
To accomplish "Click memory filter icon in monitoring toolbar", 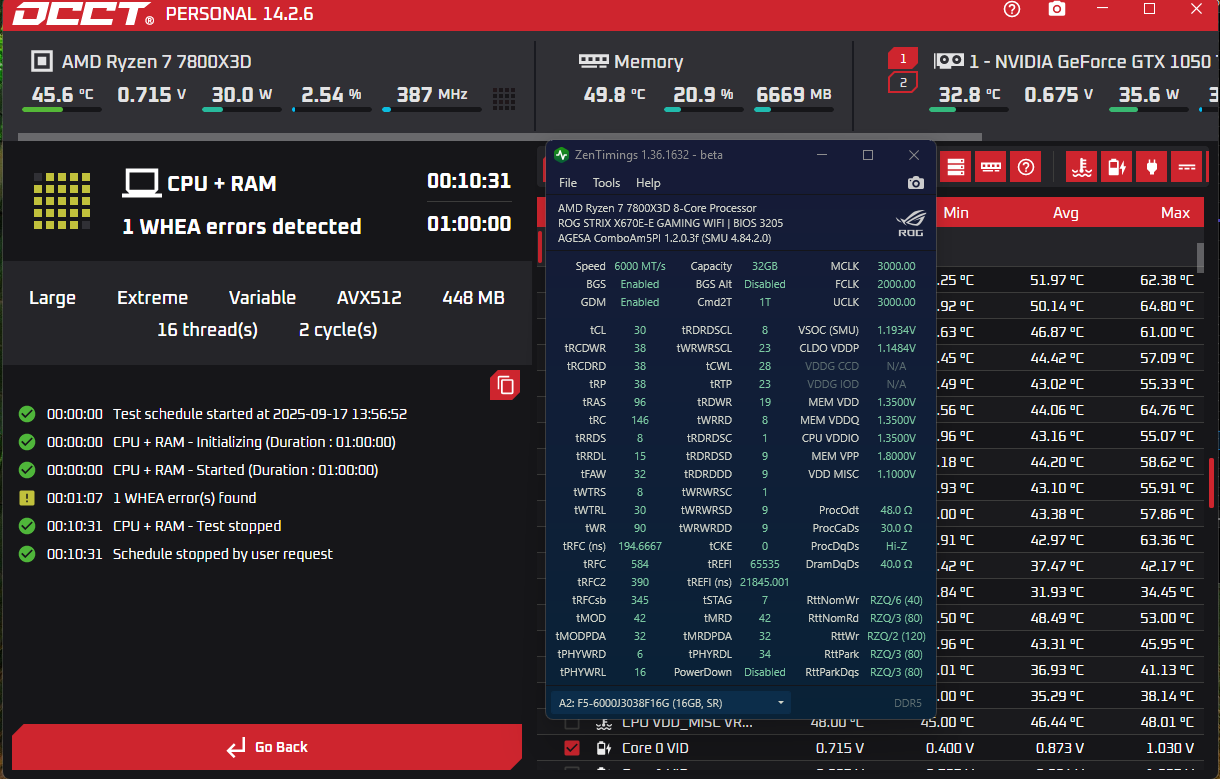I will click(x=990, y=167).
